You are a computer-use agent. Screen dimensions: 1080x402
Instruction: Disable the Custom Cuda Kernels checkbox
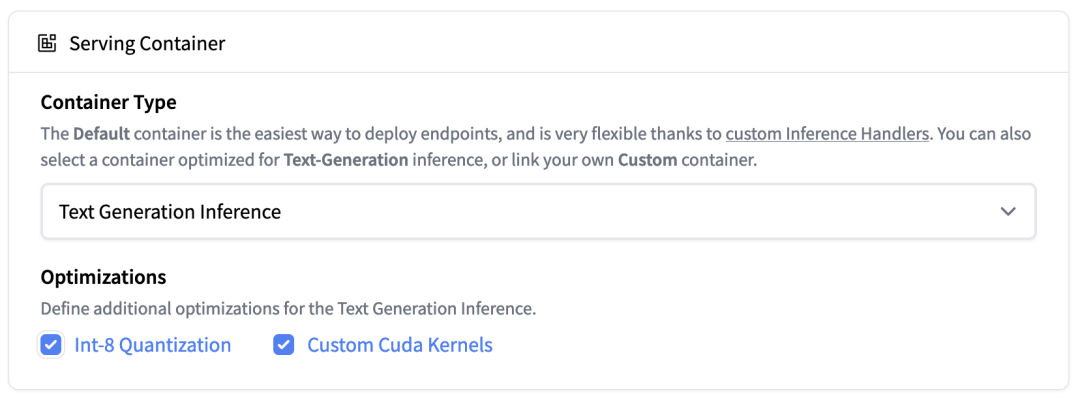click(284, 345)
